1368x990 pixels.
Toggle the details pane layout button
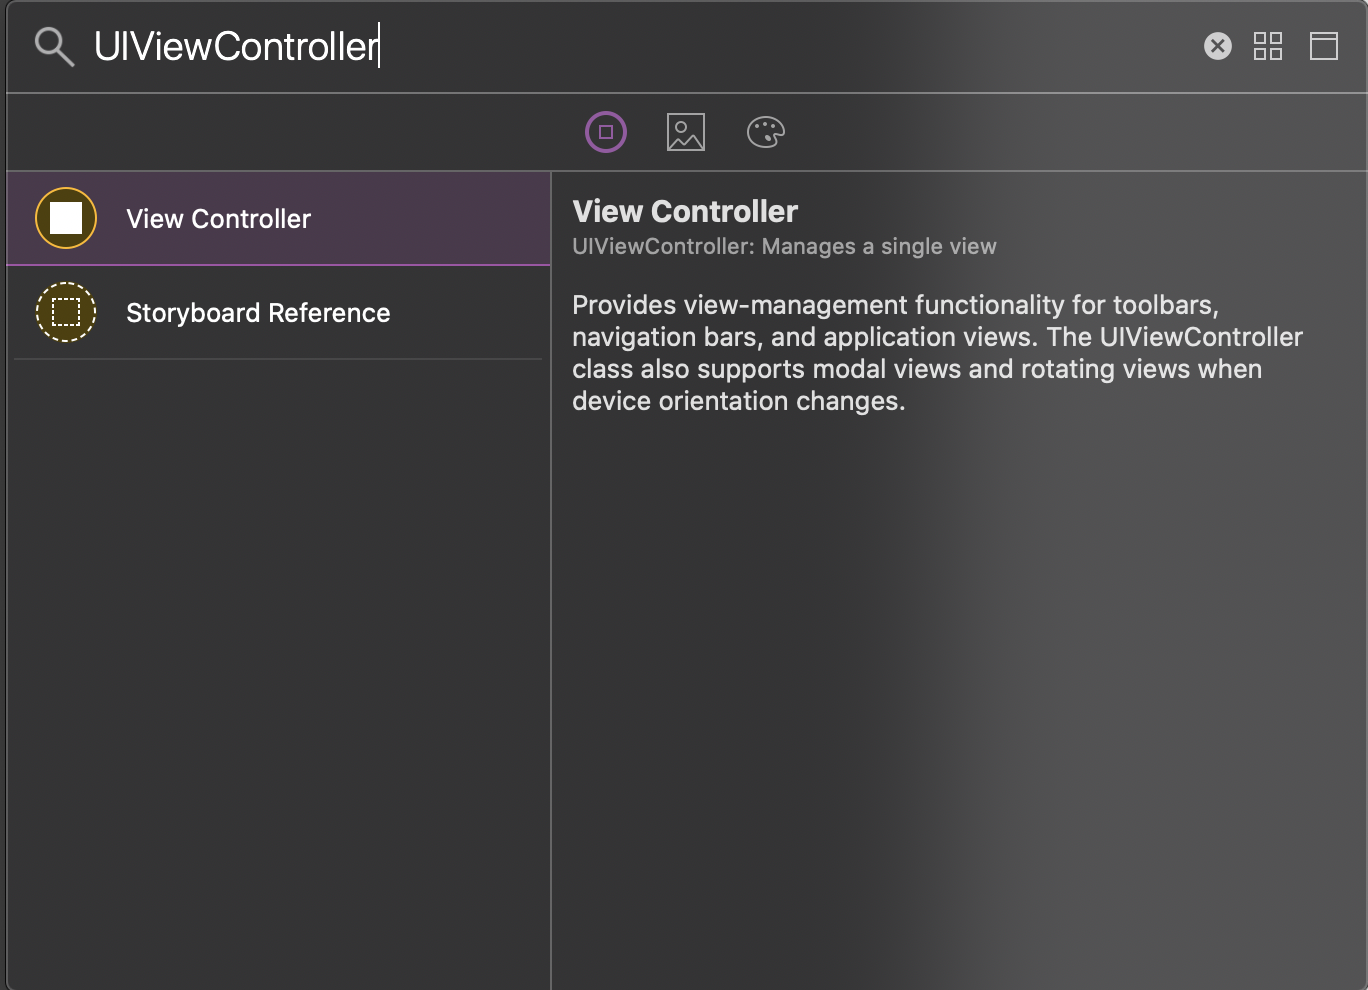[1324, 46]
